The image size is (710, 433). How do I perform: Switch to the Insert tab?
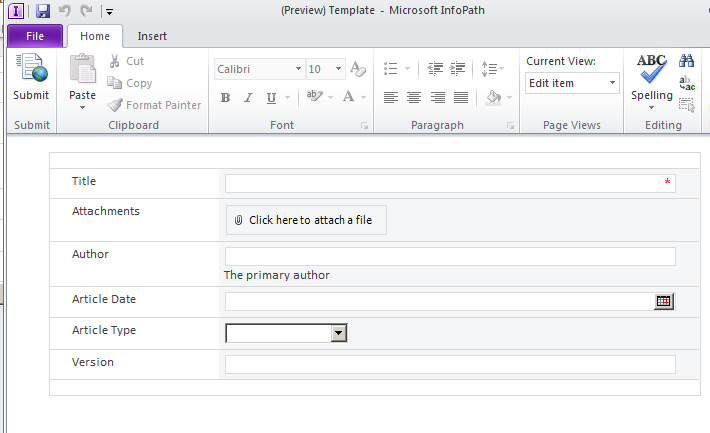[x=152, y=36]
